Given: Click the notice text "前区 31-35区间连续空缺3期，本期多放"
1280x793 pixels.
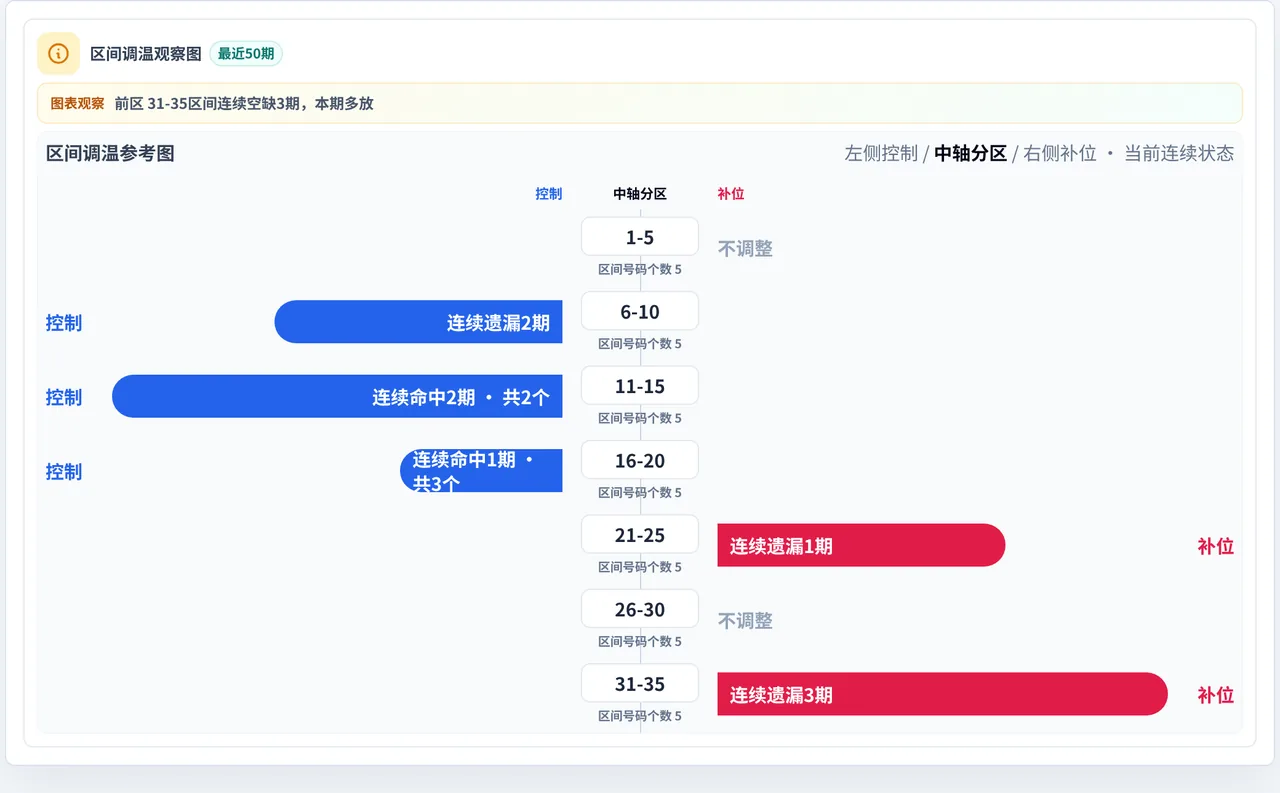Looking at the screenshot, I should point(244,103).
